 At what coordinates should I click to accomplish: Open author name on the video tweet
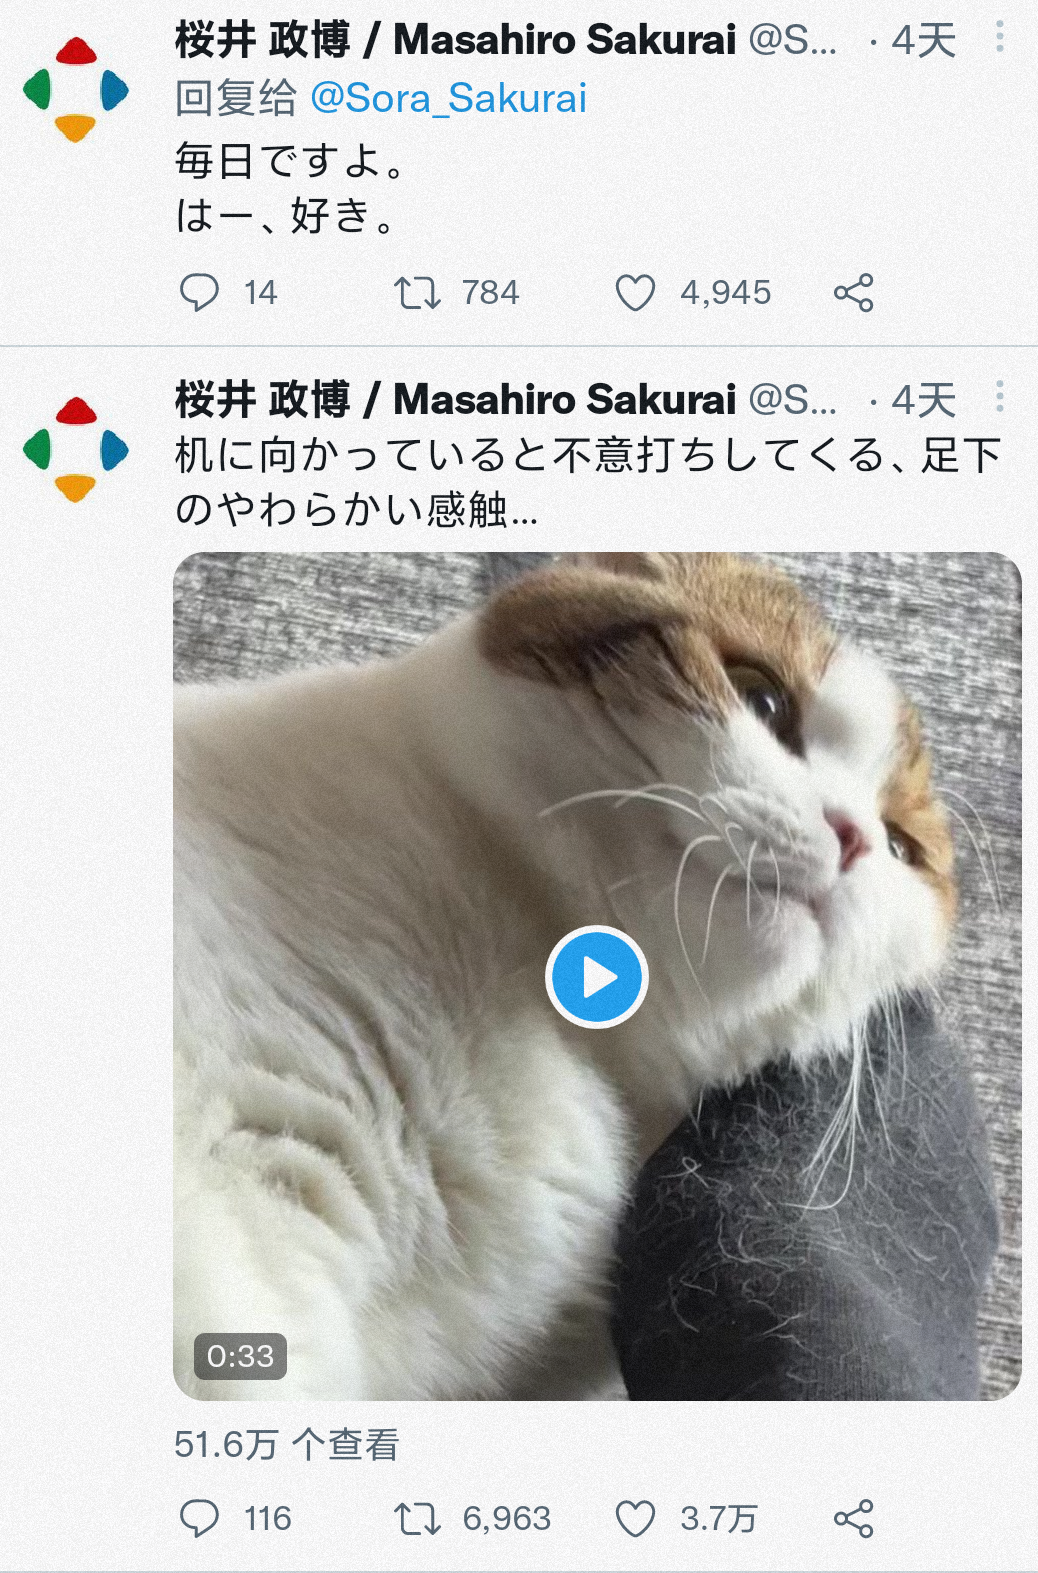(456, 399)
